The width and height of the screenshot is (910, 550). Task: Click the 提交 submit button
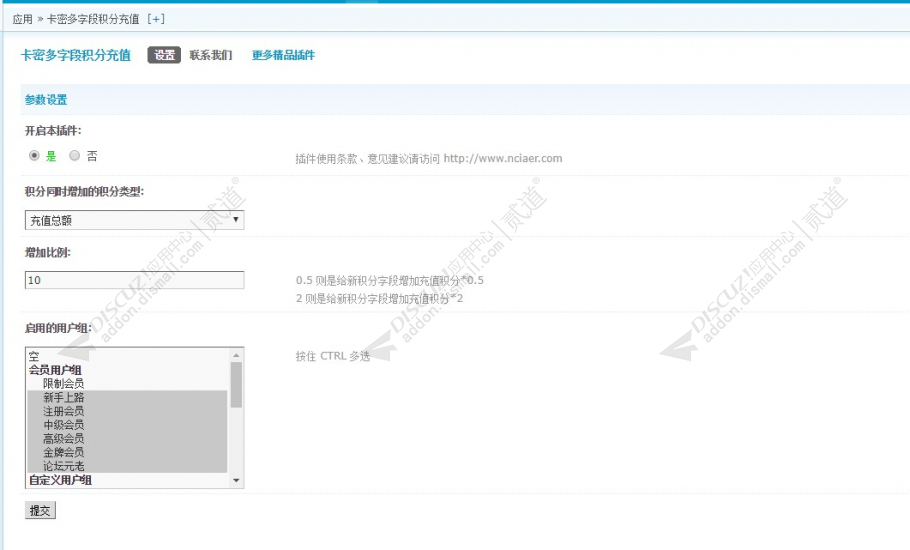[40, 511]
